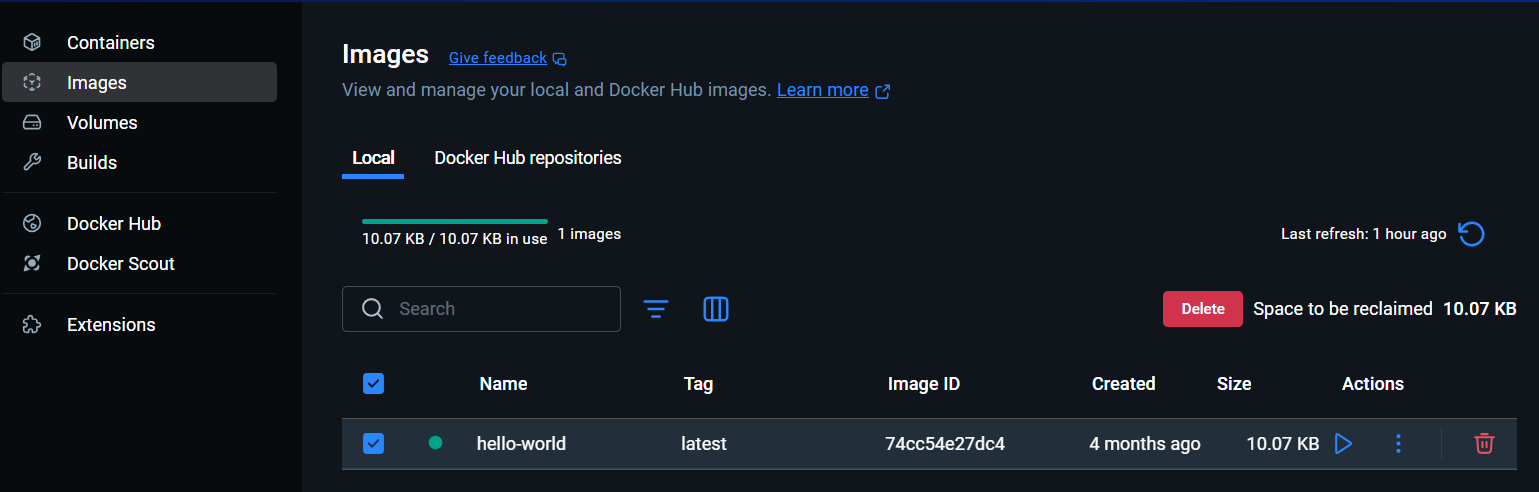Image resolution: width=1539 pixels, height=492 pixels.
Task: Uncheck the select-all header checkbox
Action: point(373,383)
